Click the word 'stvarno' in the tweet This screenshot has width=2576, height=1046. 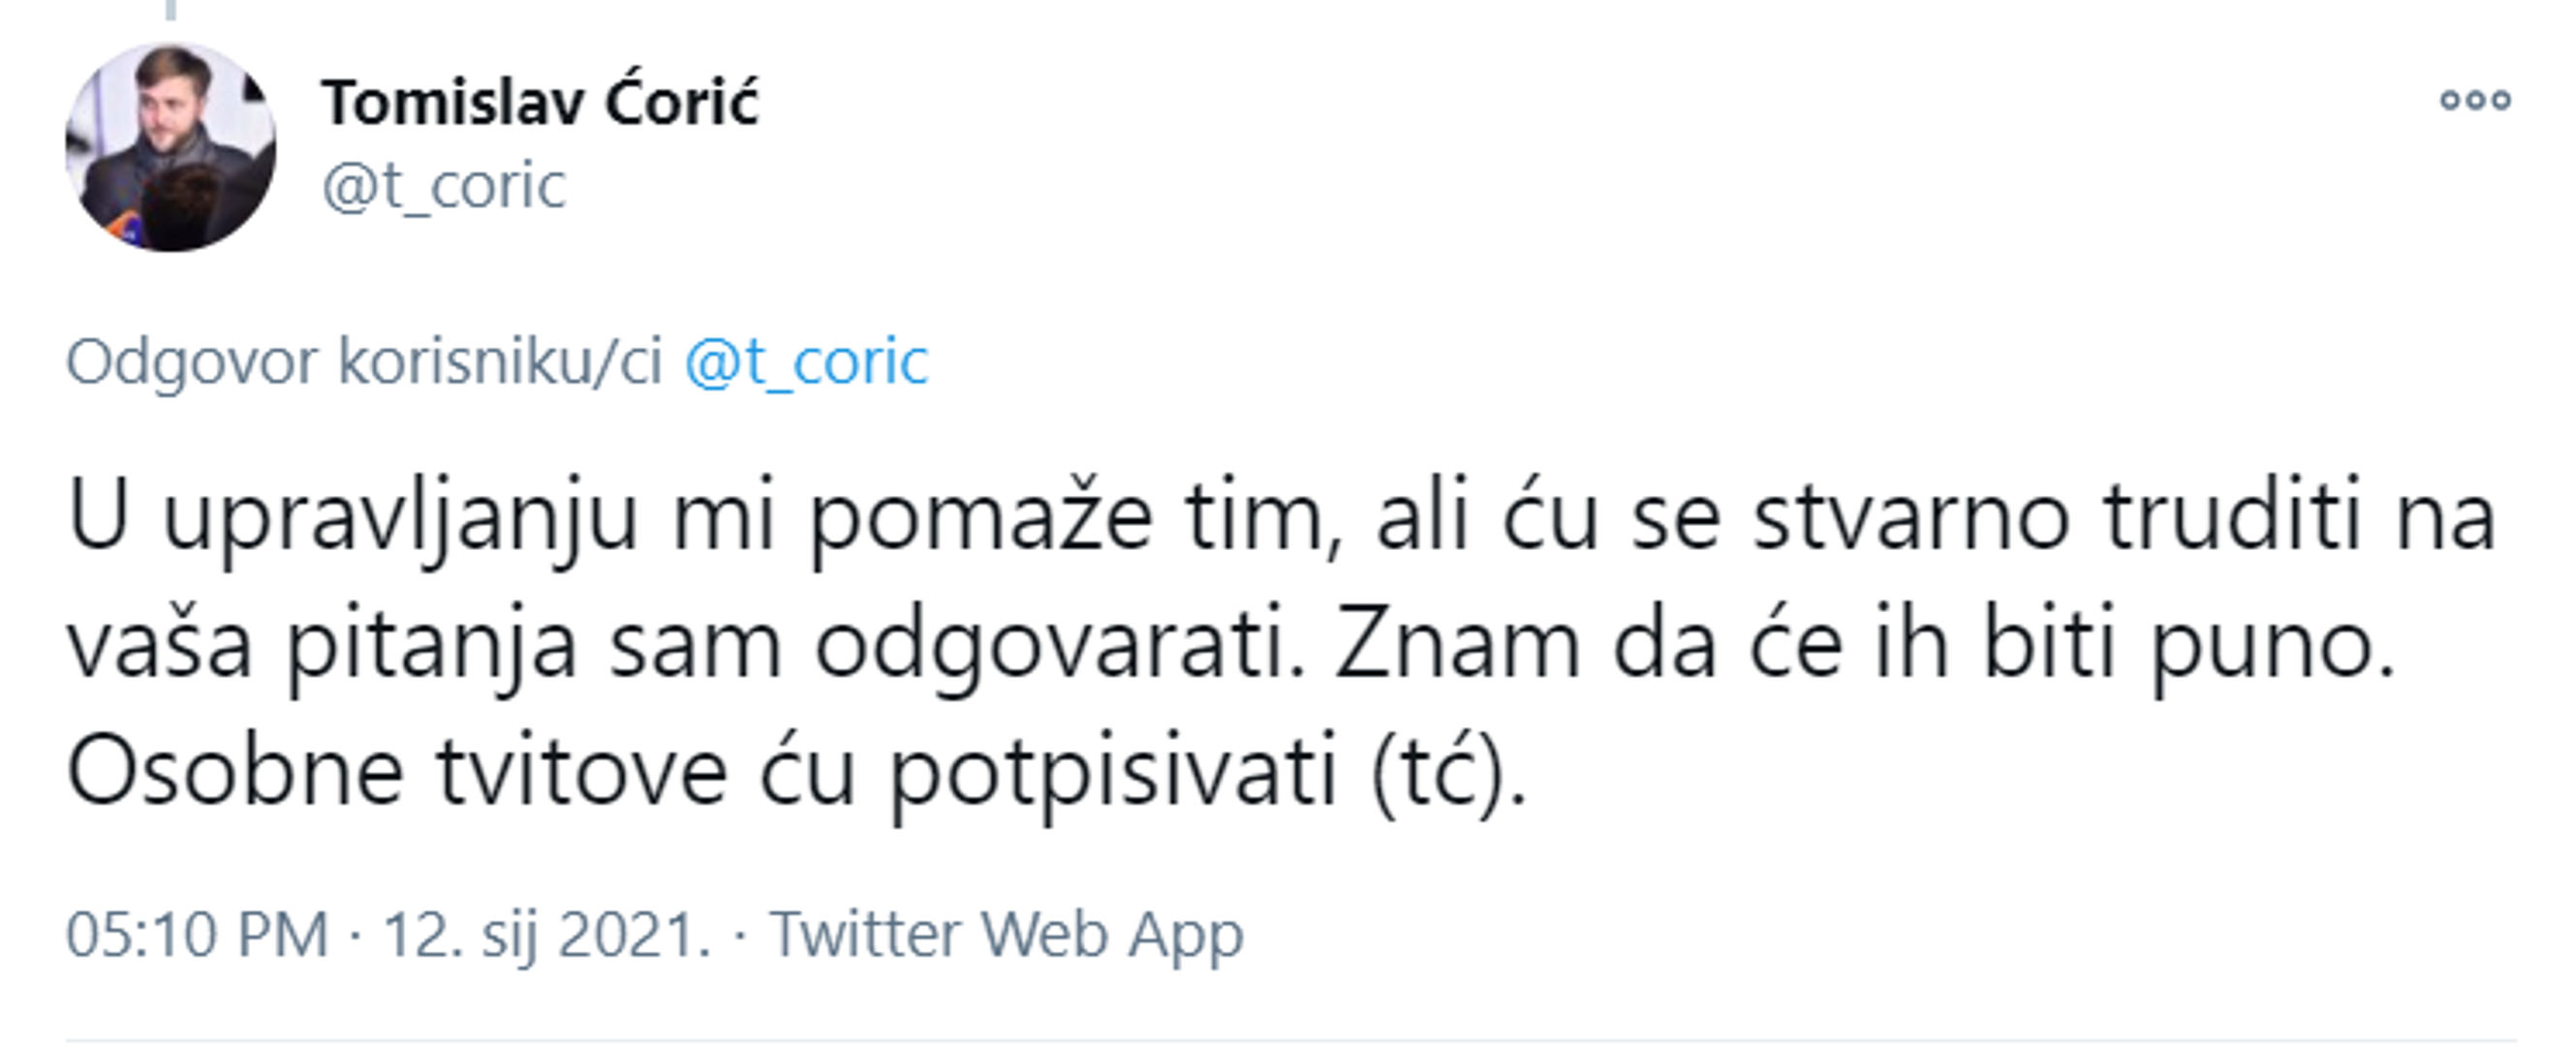(1910, 518)
